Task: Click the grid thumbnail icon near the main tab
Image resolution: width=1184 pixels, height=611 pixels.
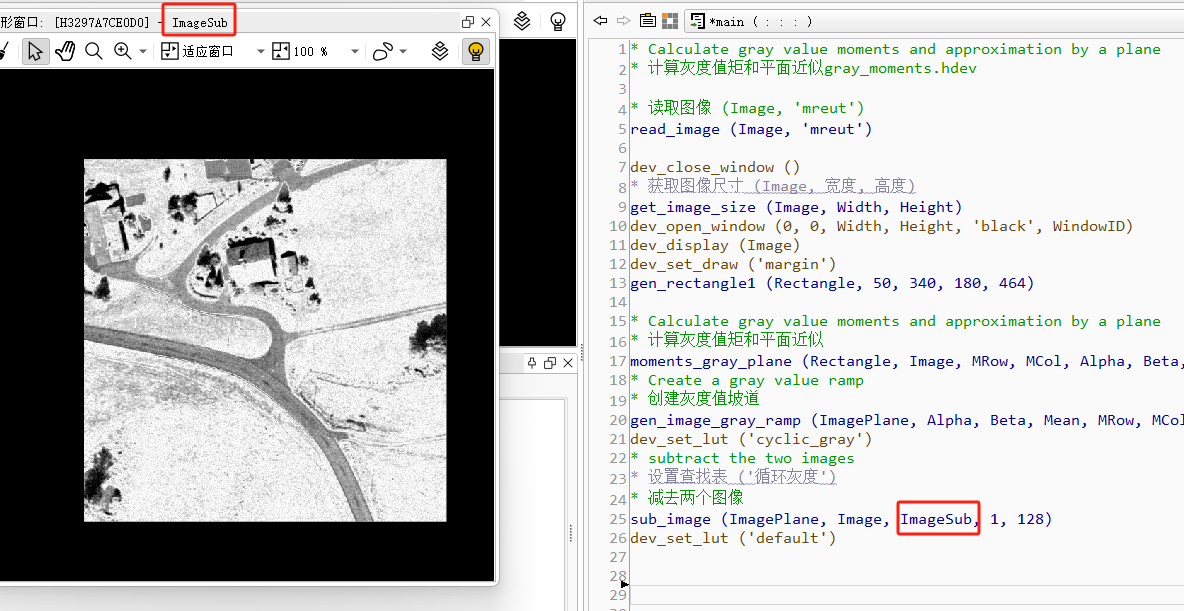Action: (x=670, y=20)
